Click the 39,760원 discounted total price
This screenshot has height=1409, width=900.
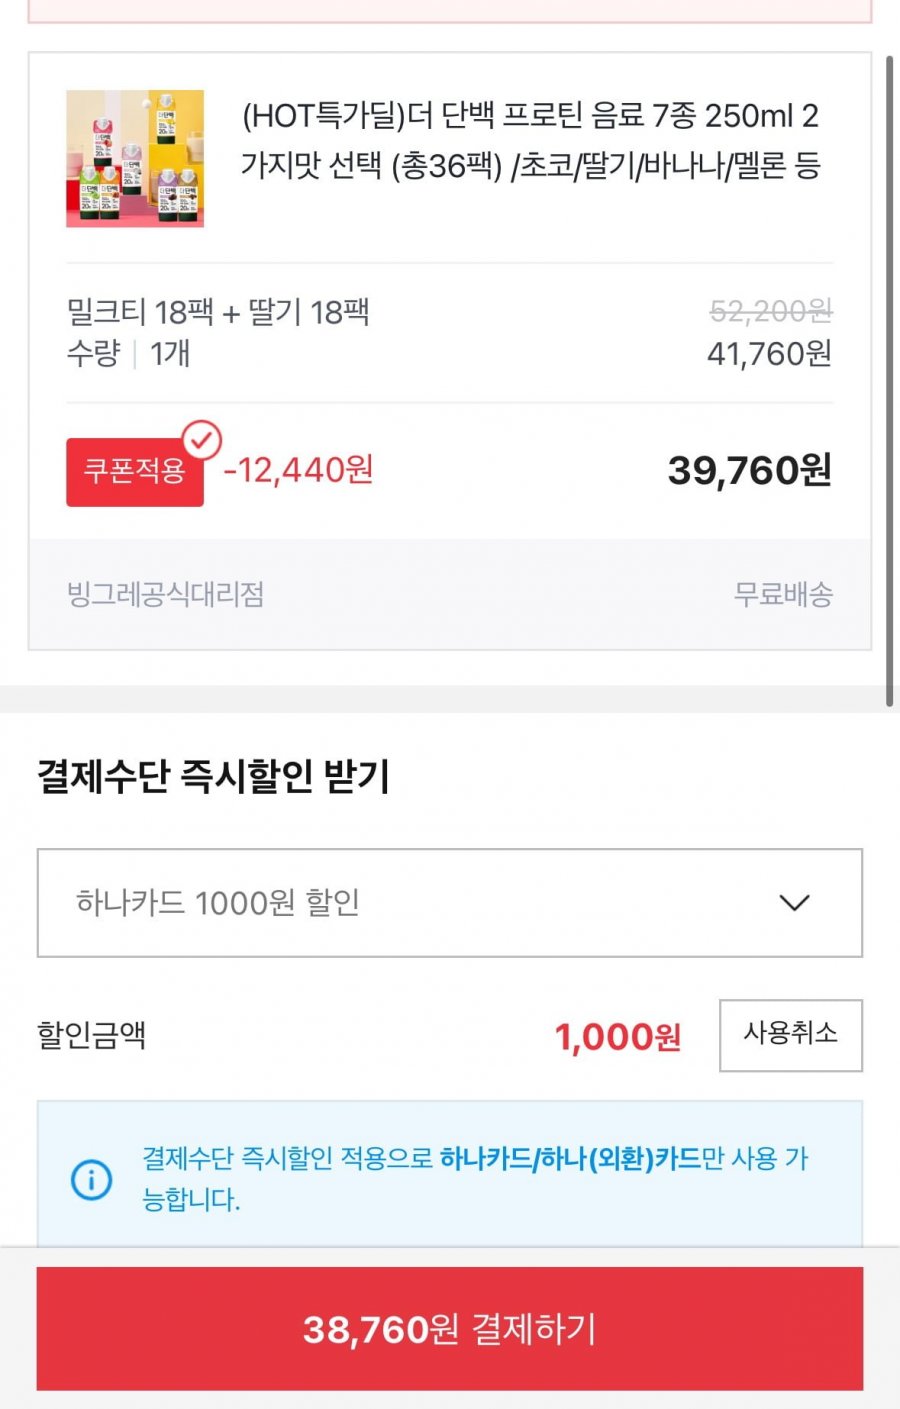click(x=749, y=470)
